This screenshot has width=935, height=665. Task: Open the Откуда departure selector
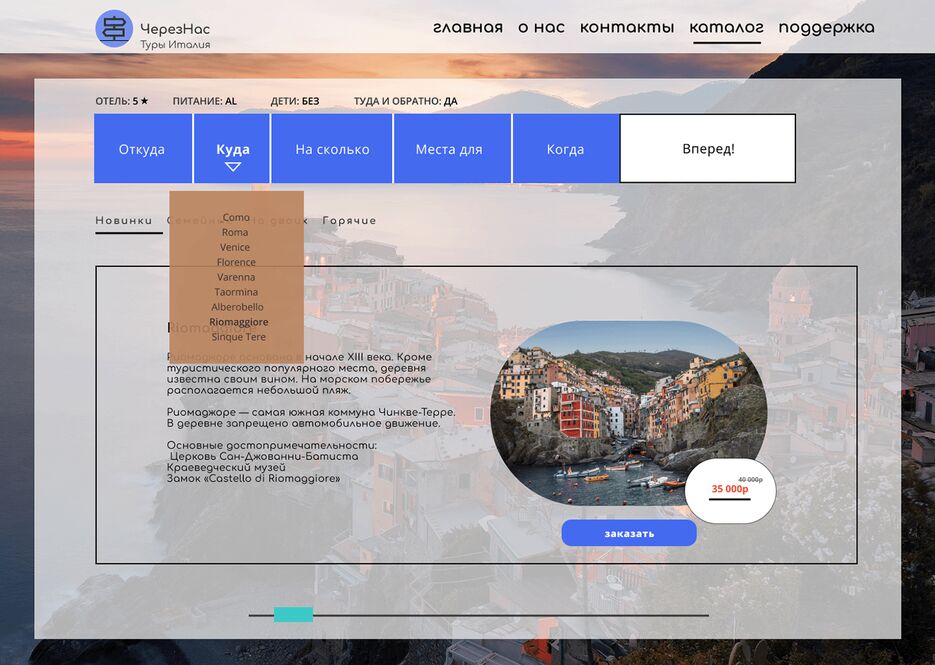click(143, 149)
